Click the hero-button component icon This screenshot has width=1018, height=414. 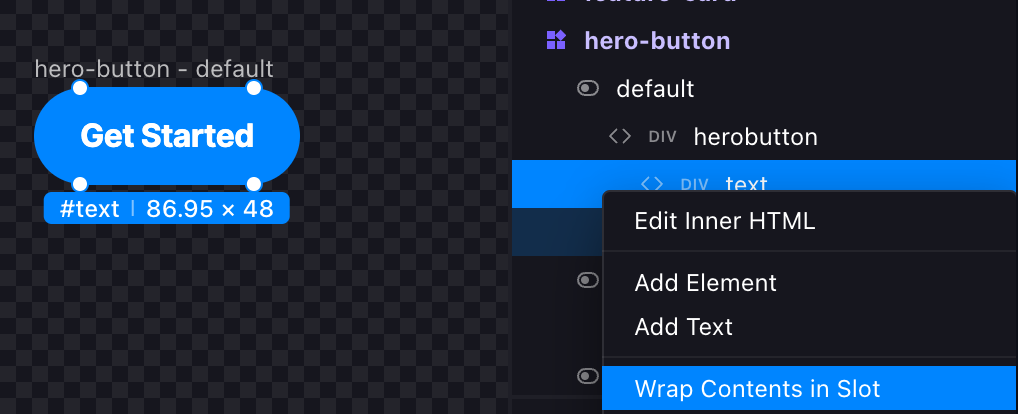556,41
